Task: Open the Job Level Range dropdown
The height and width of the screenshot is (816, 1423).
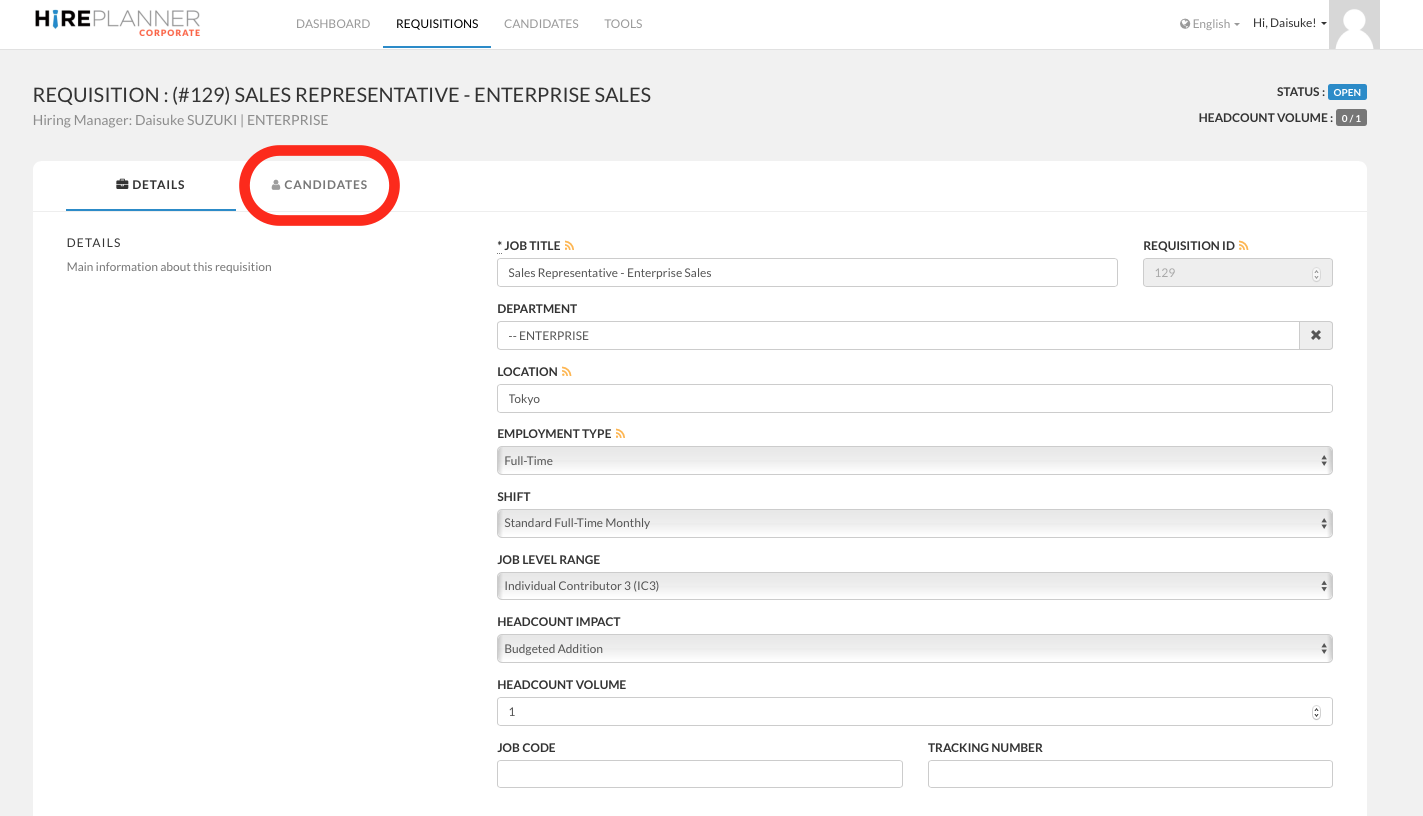Action: (914, 586)
